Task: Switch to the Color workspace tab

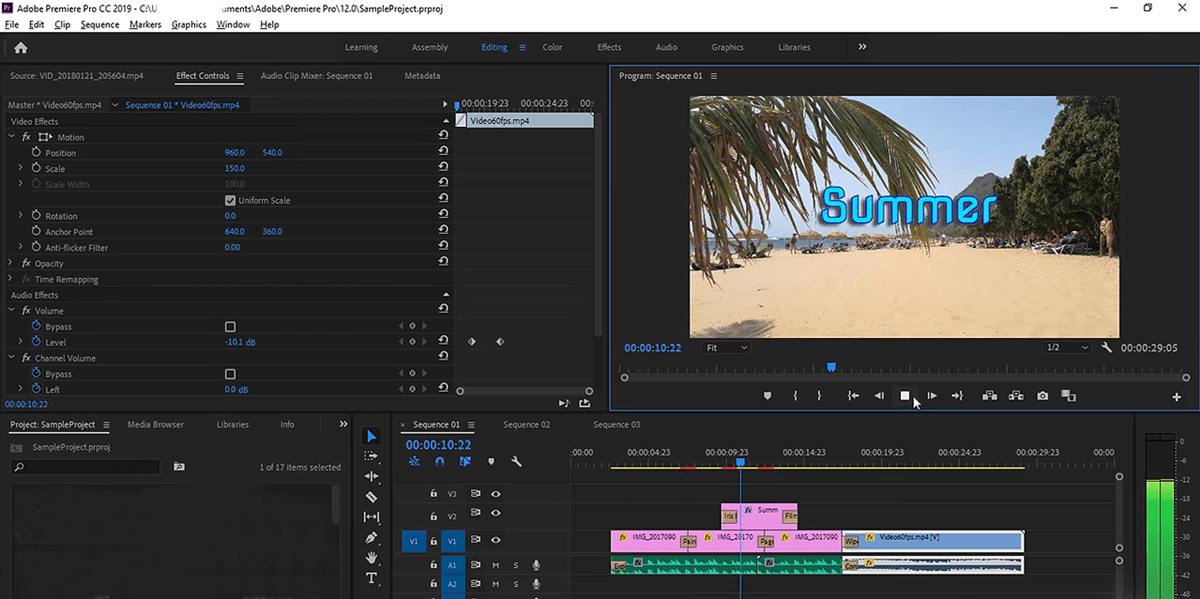Action: 552,47
